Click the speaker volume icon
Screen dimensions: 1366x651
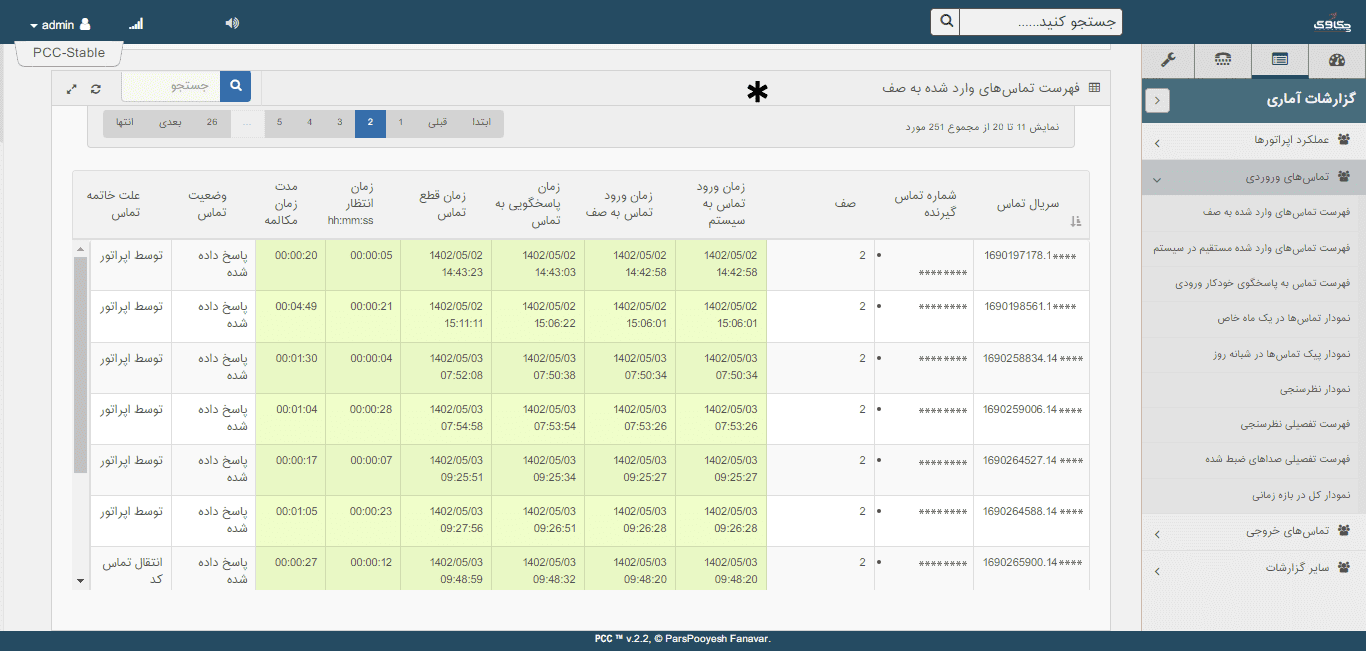[232, 23]
